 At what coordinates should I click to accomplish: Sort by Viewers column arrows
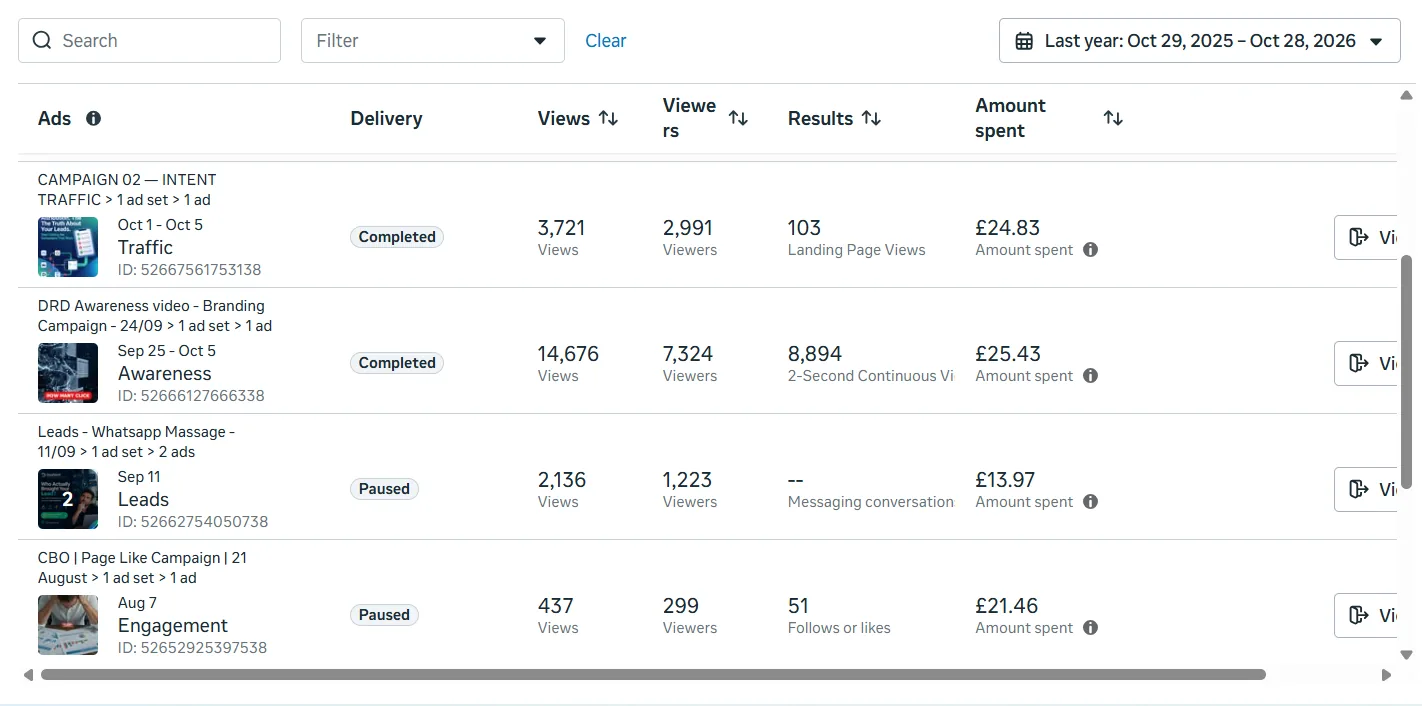[x=738, y=118]
